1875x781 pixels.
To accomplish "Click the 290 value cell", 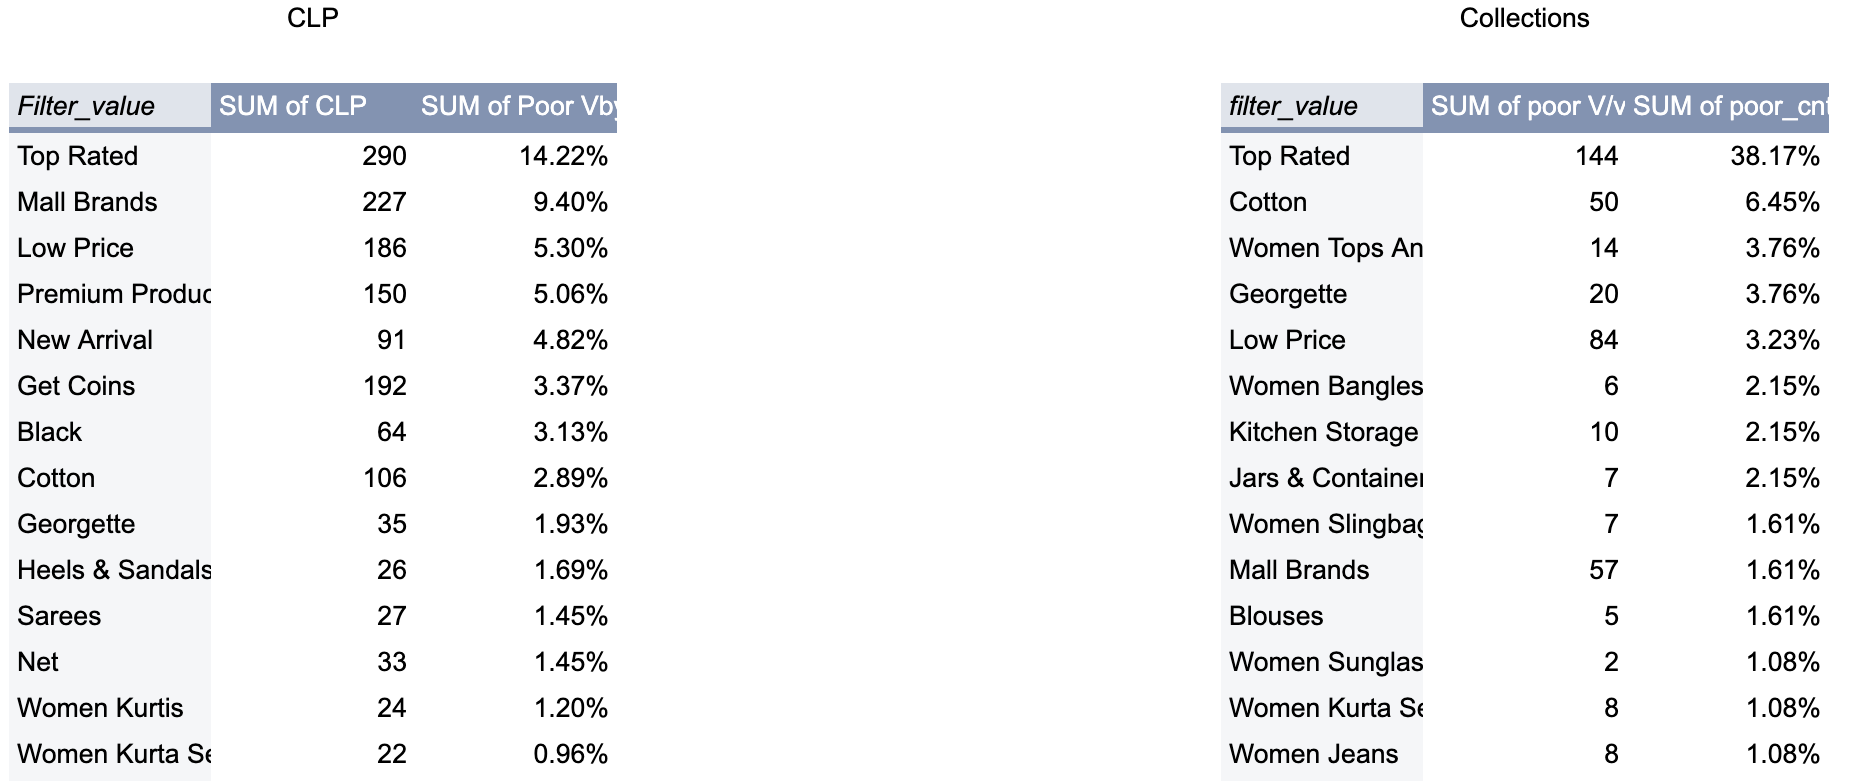I will coord(384,156).
